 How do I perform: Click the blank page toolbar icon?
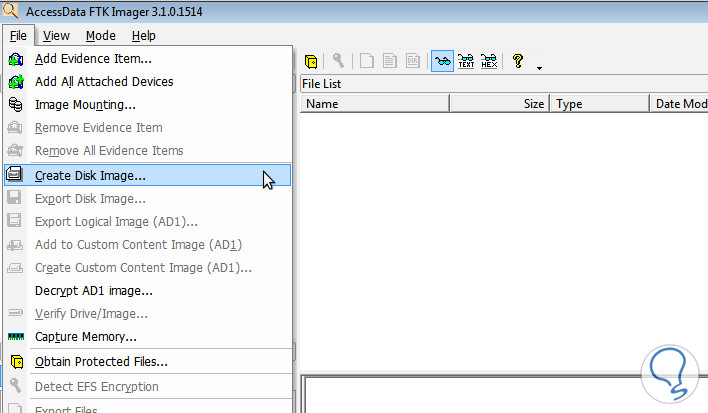point(367,60)
